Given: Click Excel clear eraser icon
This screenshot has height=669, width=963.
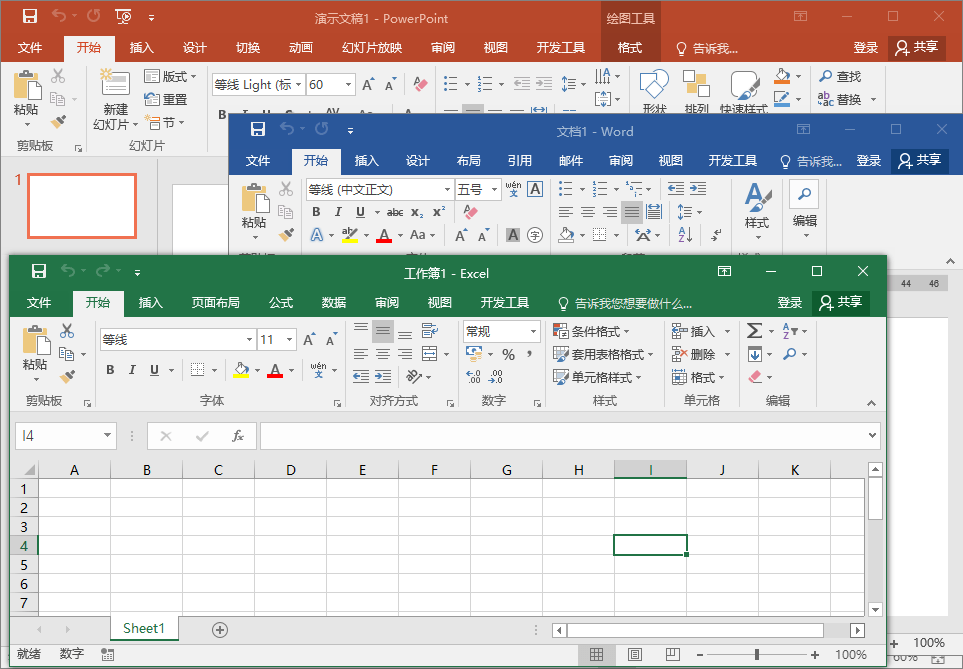Looking at the screenshot, I should 755,377.
